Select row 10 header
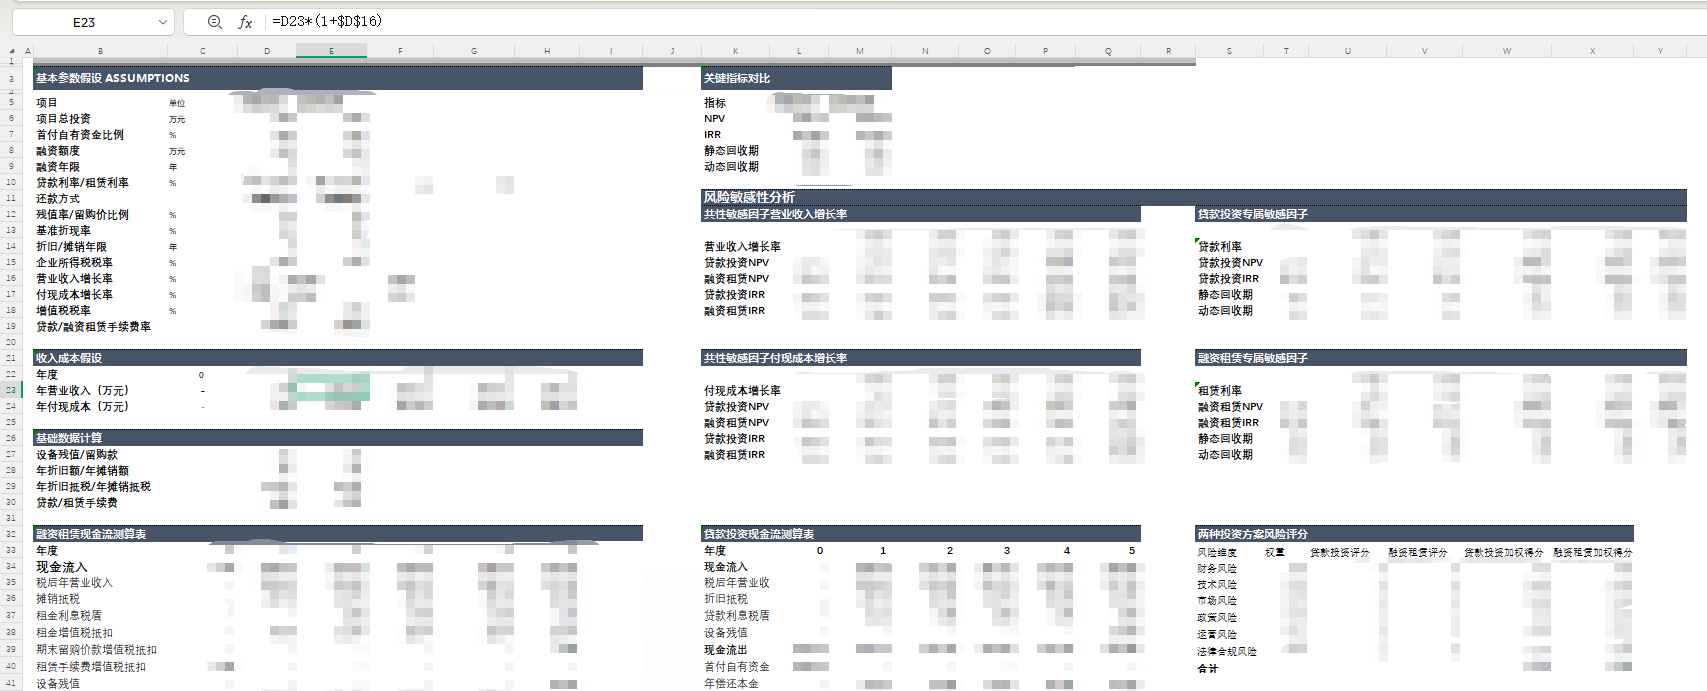This screenshot has height=691, width=1707. point(11,182)
